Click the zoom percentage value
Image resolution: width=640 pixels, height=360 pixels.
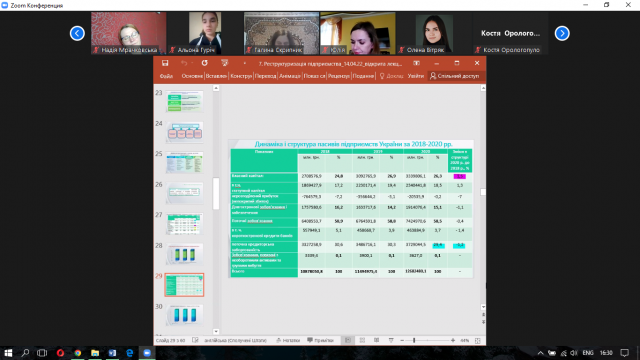pos(464,340)
